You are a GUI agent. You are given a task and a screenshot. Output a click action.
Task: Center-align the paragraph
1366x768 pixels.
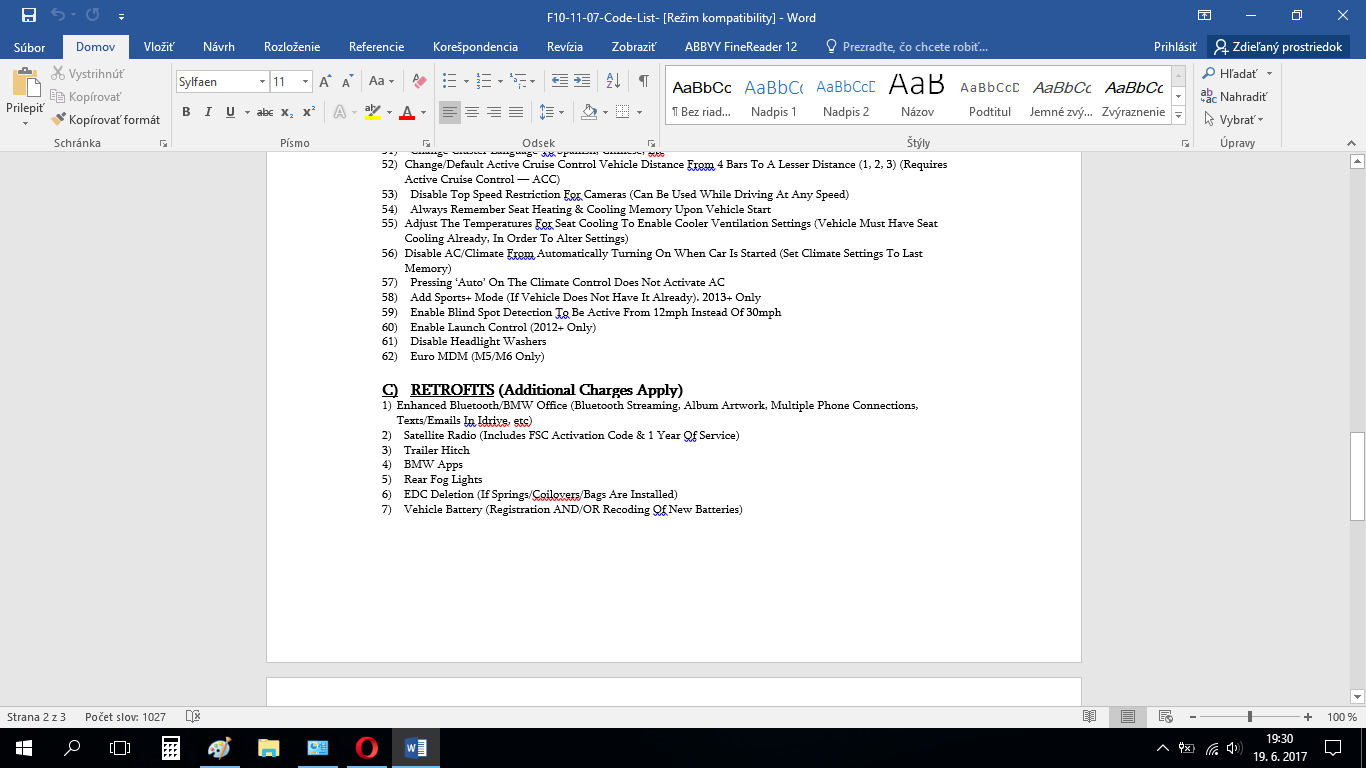tap(472, 112)
